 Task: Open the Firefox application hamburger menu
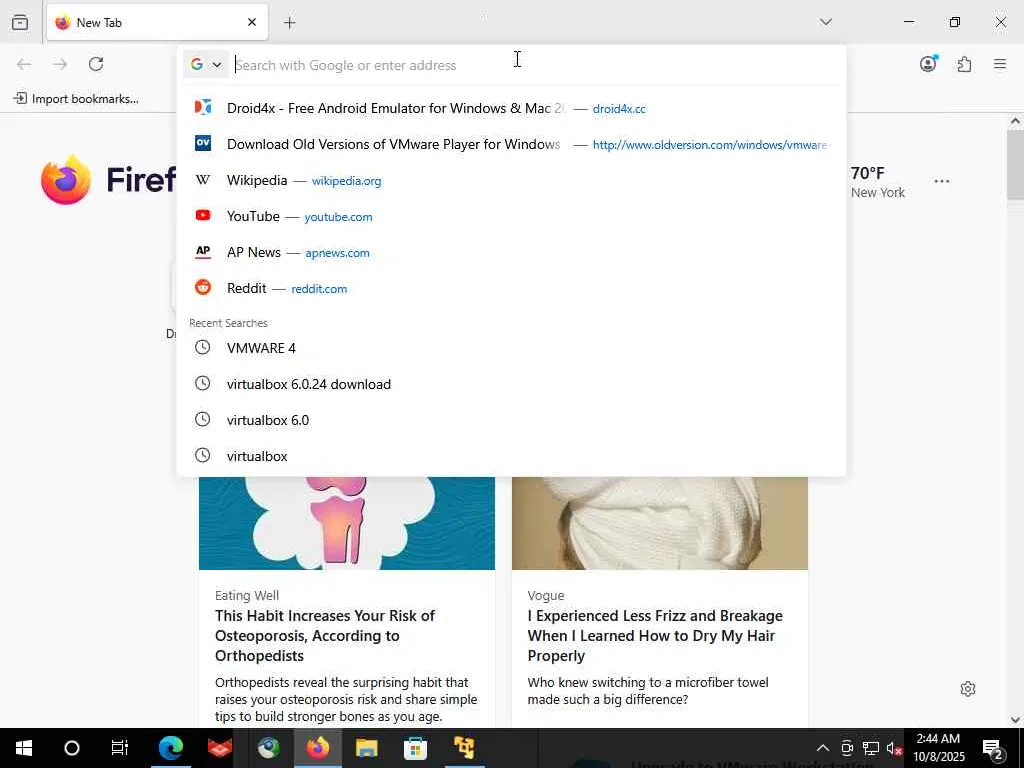pyautogui.click(x=1000, y=64)
